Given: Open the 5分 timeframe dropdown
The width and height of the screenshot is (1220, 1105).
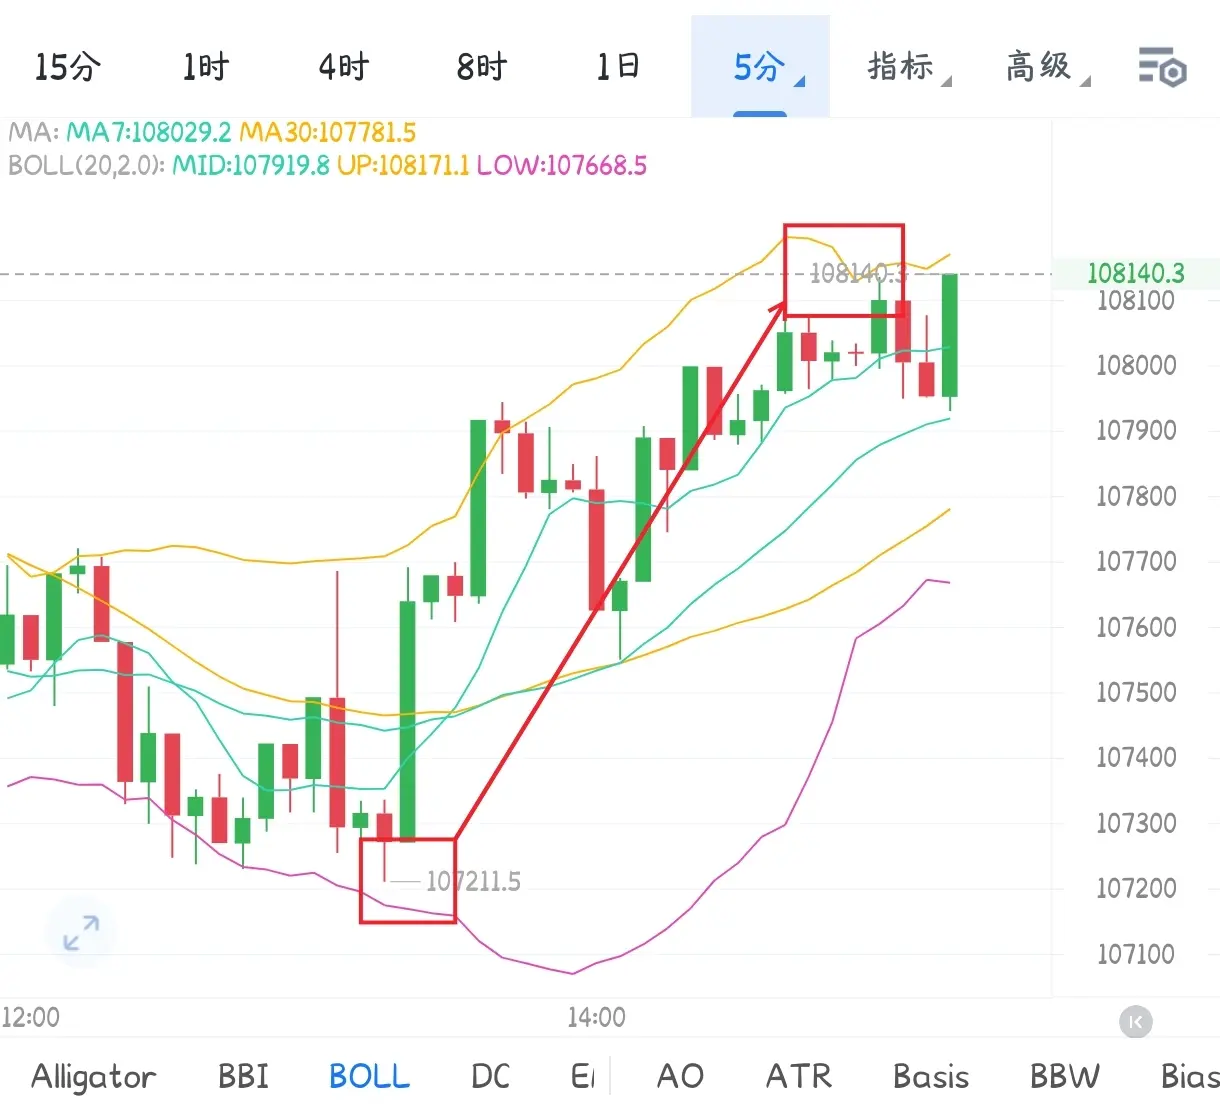Looking at the screenshot, I should click(x=761, y=67).
